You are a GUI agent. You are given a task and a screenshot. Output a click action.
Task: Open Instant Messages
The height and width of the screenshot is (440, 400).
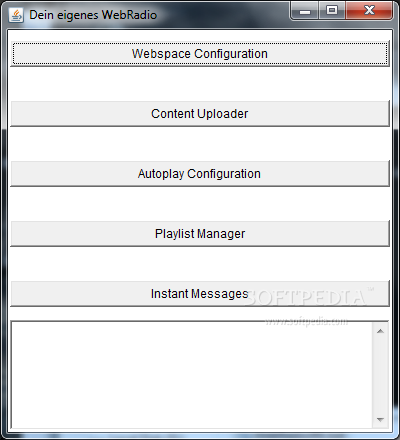click(x=200, y=294)
